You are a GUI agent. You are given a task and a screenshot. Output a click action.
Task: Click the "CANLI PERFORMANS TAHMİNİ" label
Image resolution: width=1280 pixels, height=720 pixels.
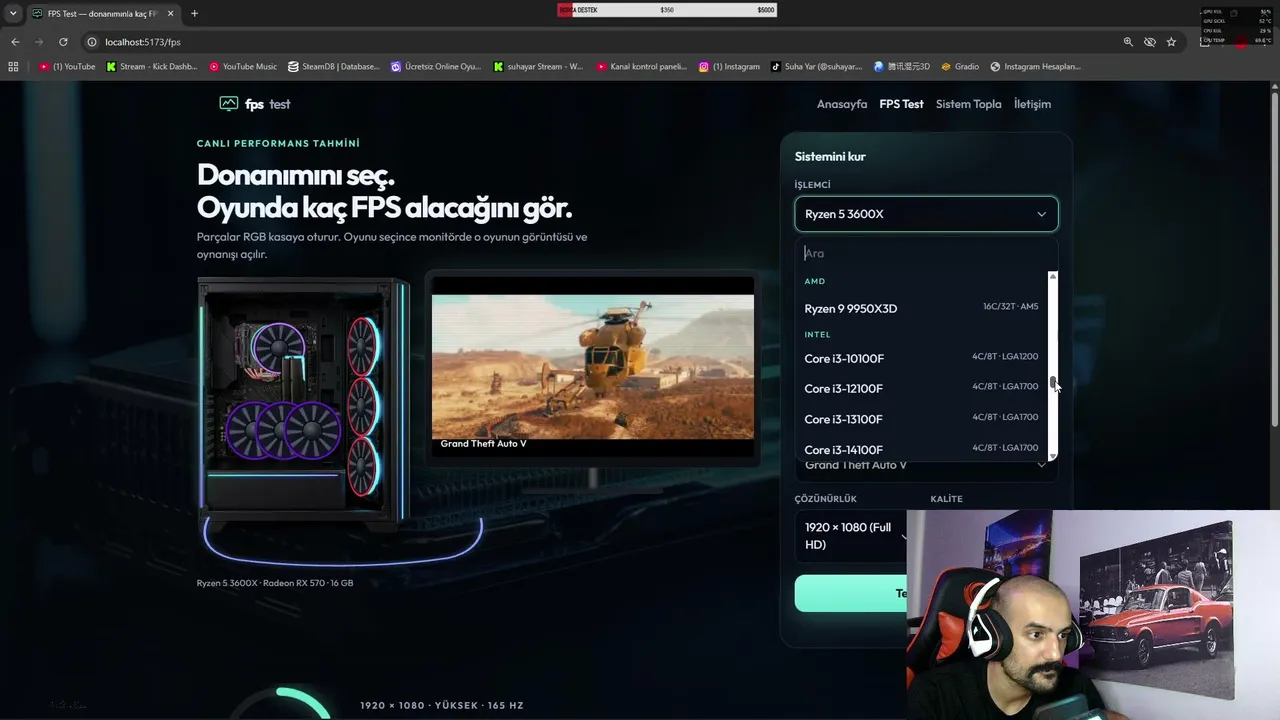coord(278,144)
